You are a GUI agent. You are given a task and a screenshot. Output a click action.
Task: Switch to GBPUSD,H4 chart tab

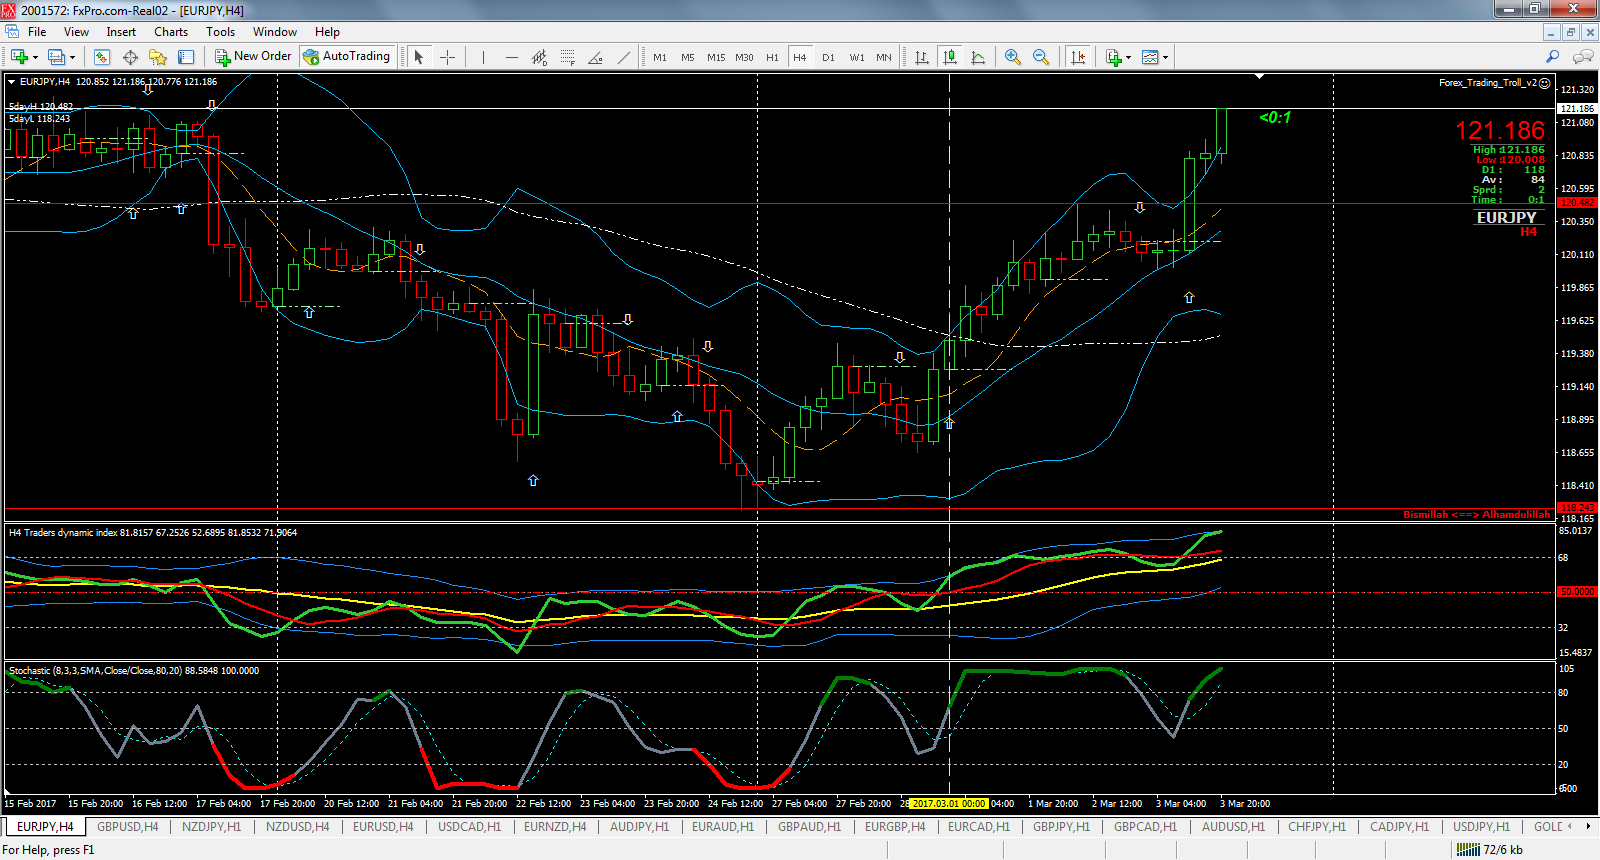(x=128, y=827)
